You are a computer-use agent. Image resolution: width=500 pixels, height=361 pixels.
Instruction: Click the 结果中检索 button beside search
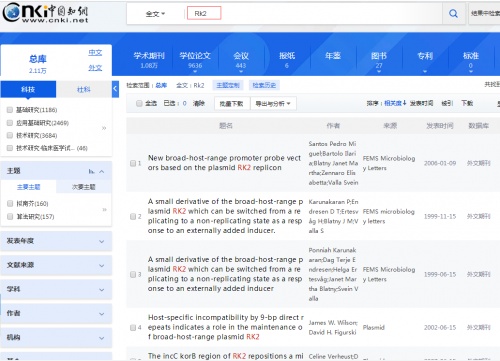click(485, 13)
